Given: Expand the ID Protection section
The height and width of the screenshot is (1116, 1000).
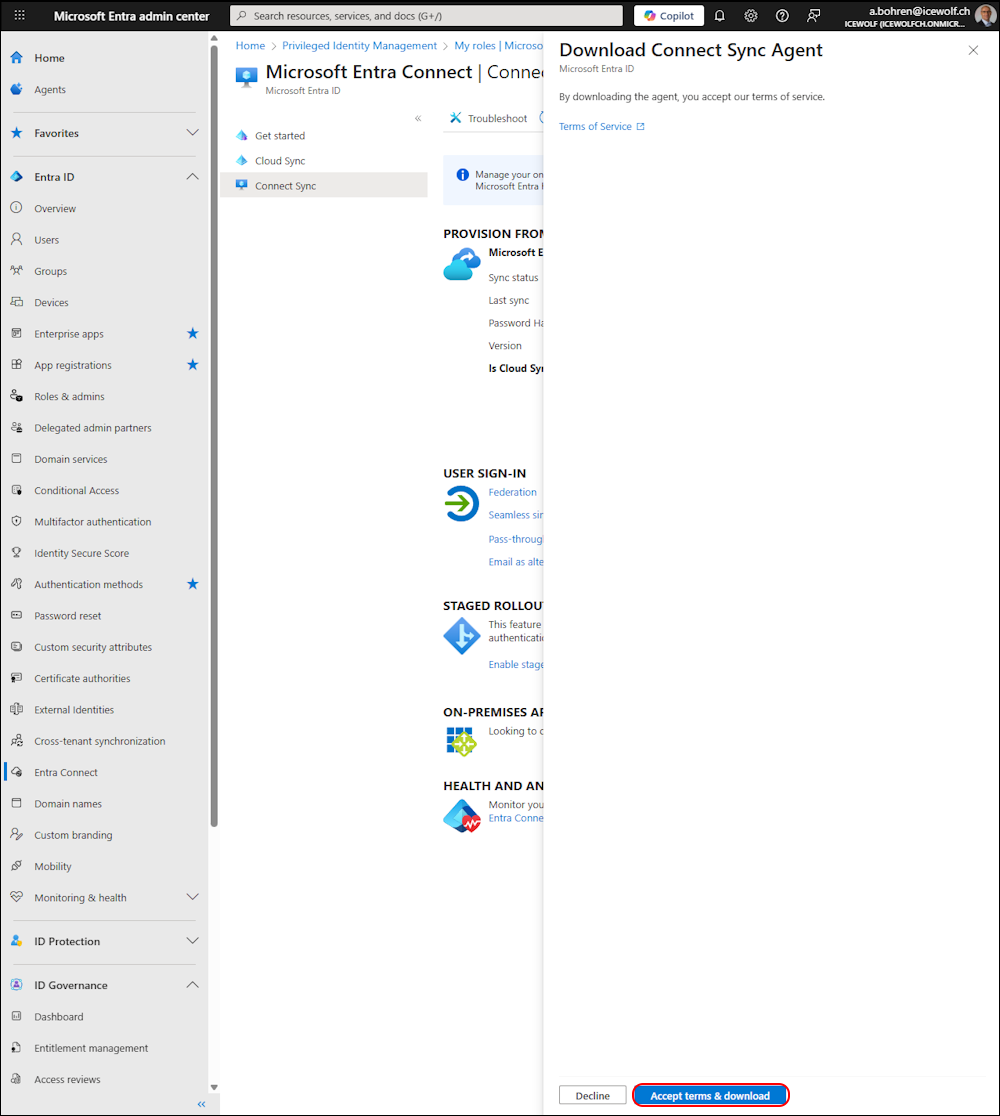Looking at the screenshot, I should (x=192, y=942).
